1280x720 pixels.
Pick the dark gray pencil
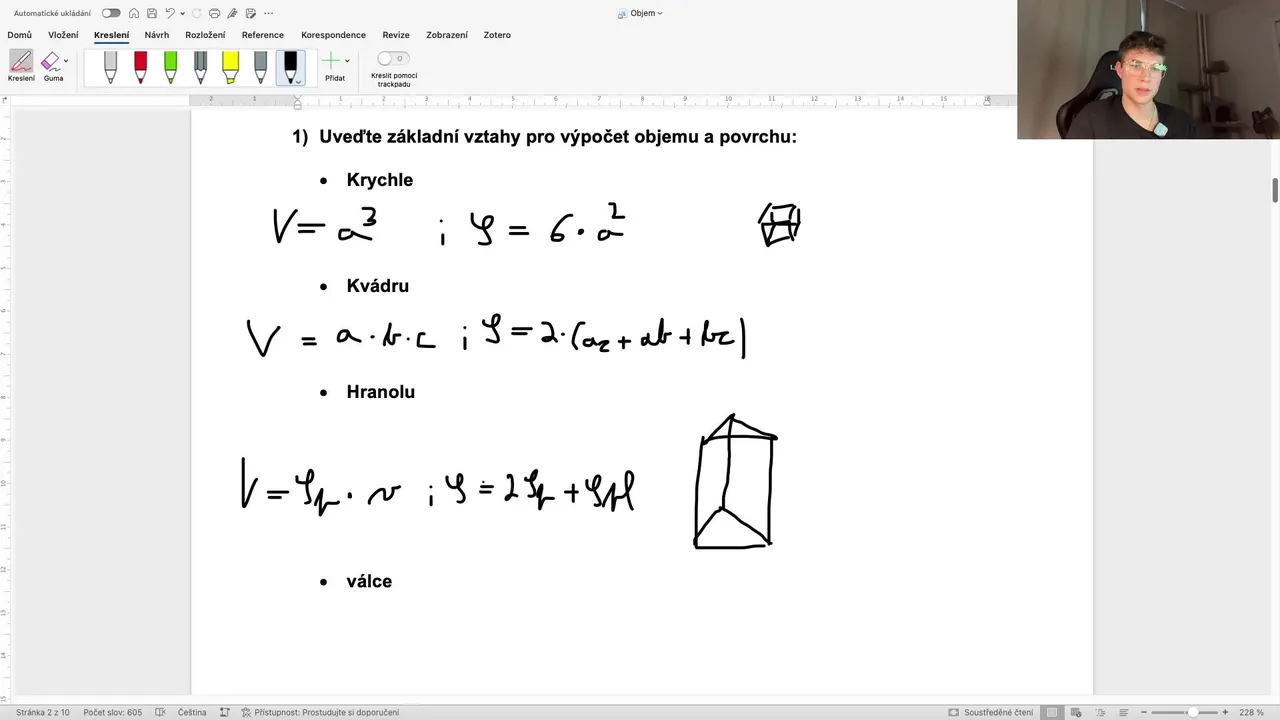(200, 67)
